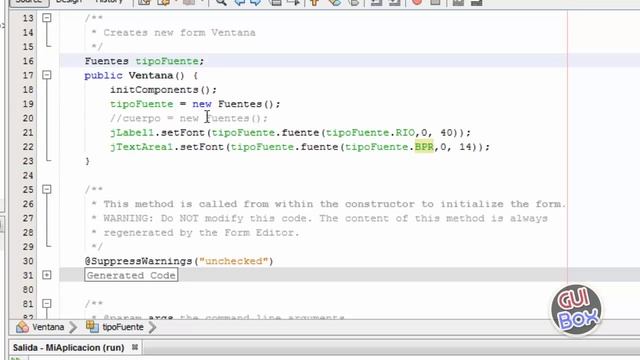640x360 pixels.
Task: Click line number 19 in the gutter
Action: [x=28, y=104]
